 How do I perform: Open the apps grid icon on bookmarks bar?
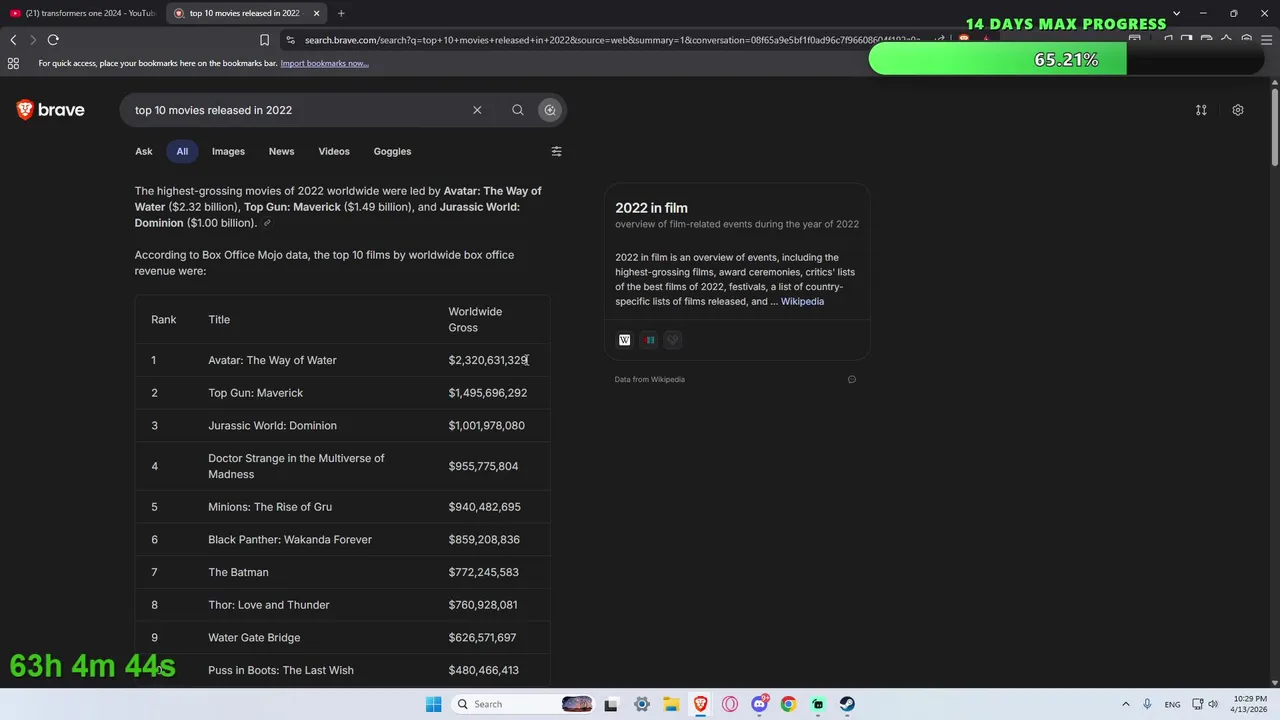click(x=13, y=63)
